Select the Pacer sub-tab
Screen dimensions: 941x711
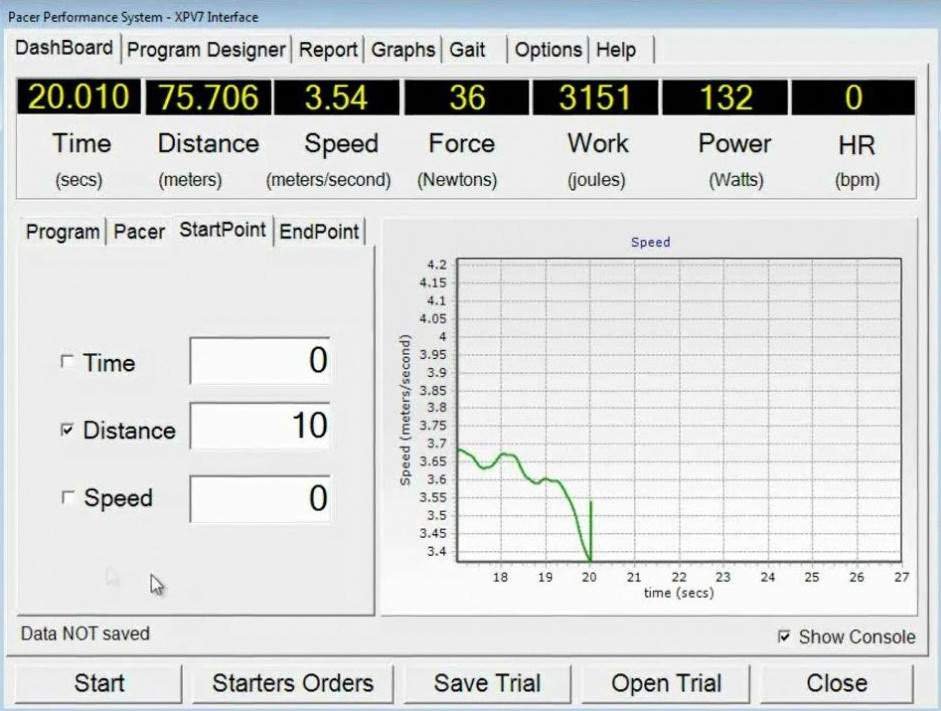(139, 232)
